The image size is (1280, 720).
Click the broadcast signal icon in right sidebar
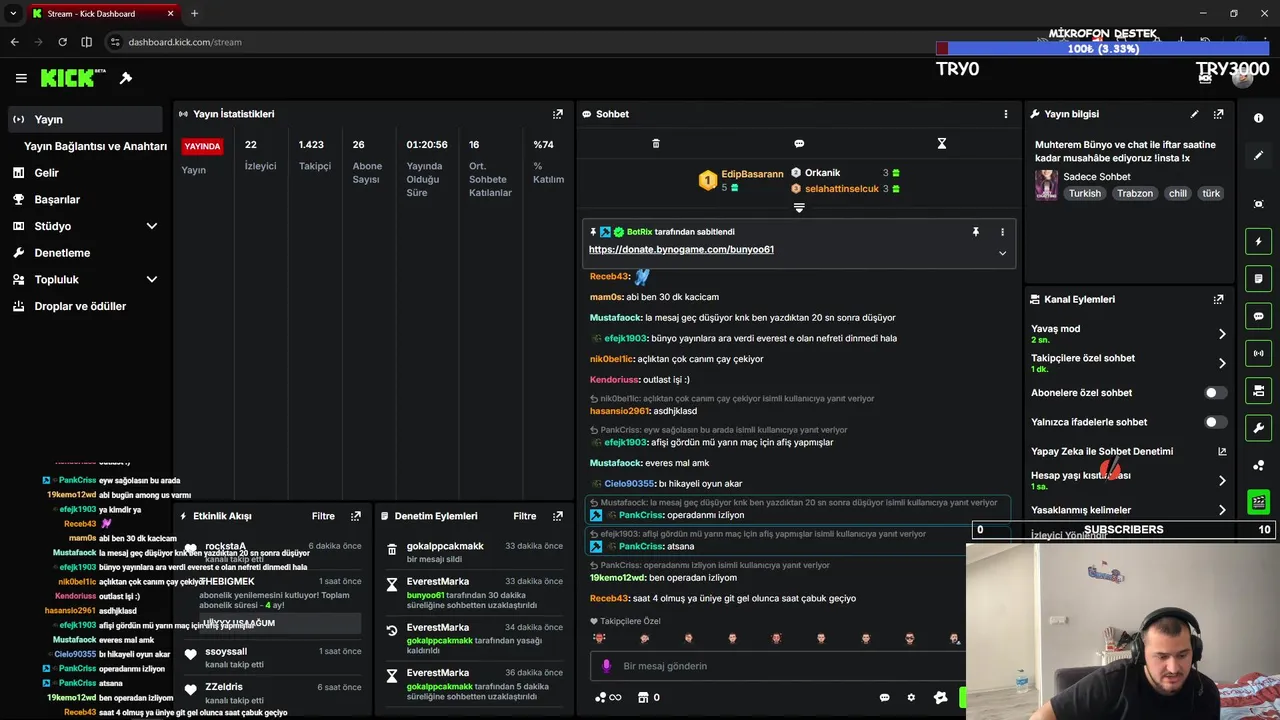click(x=1258, y=353)
